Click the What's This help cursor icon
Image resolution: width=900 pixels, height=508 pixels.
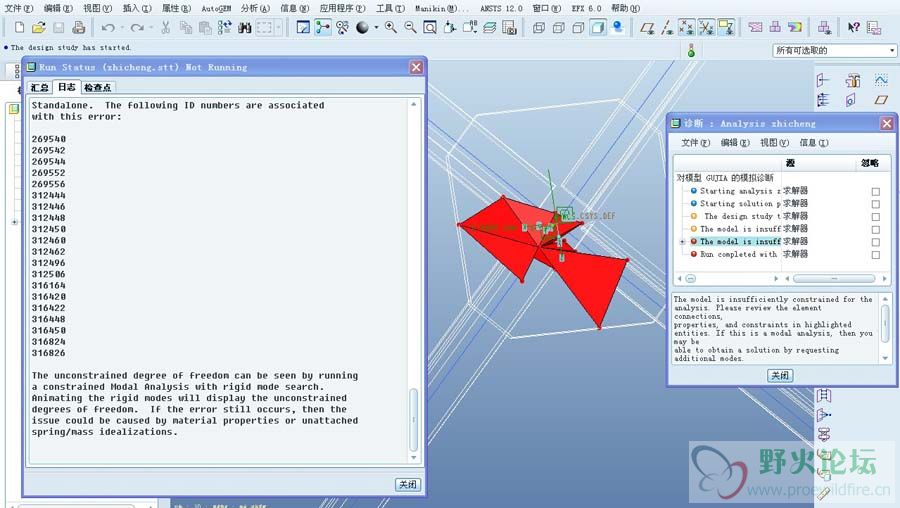(854, 27)
